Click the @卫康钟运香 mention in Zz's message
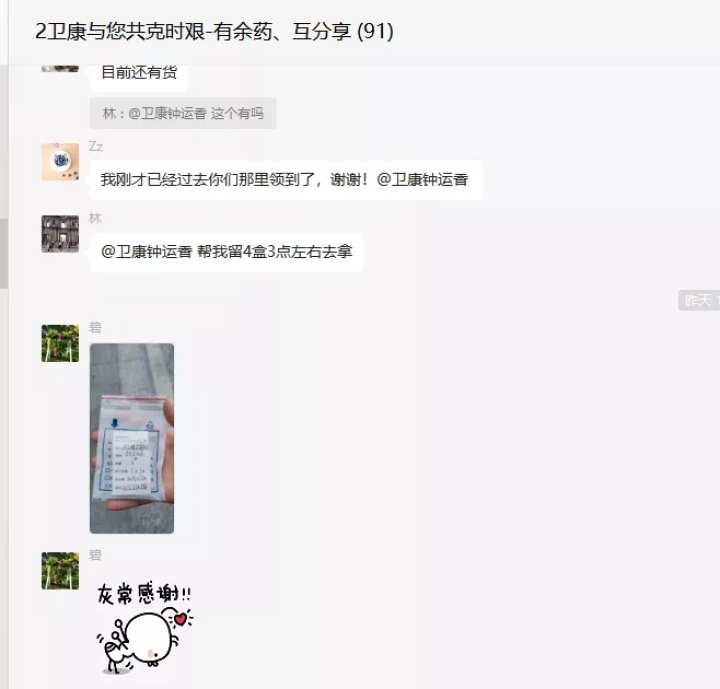Viewport: 720px width, 689px height. click(422, 180)
